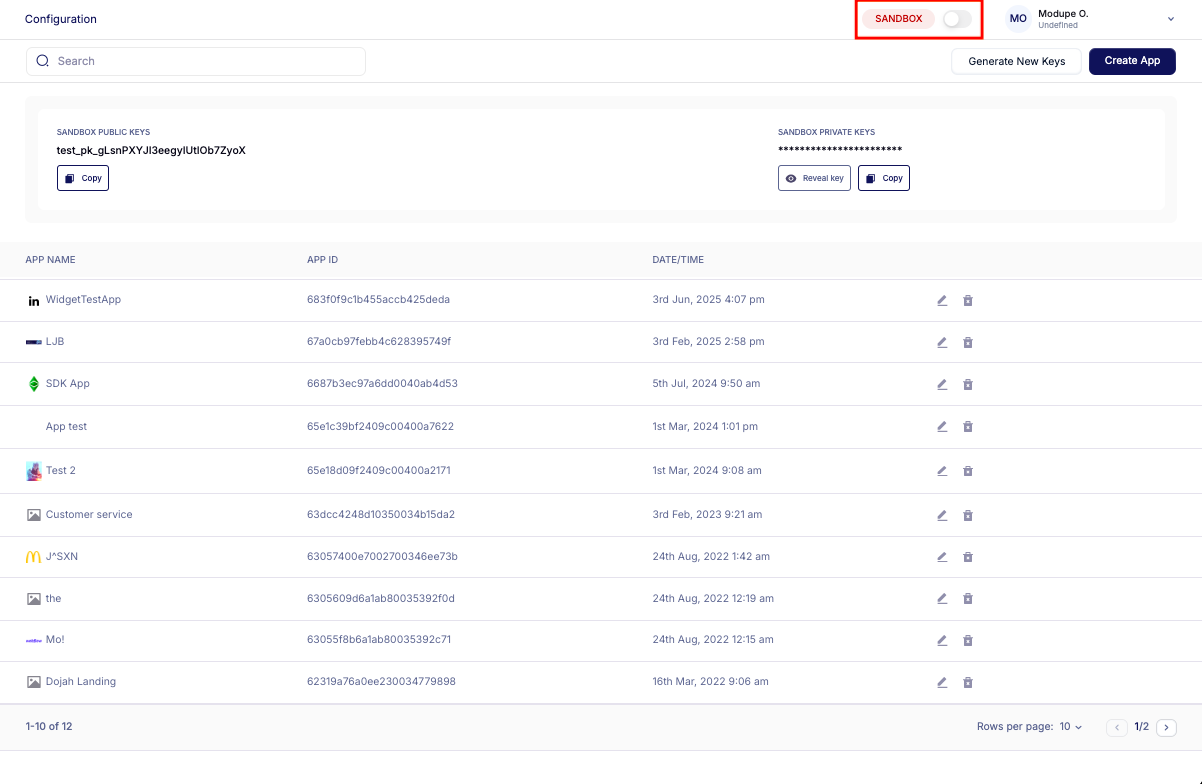
Task: Copy the sandbox public key
Action: pos(83,178)
